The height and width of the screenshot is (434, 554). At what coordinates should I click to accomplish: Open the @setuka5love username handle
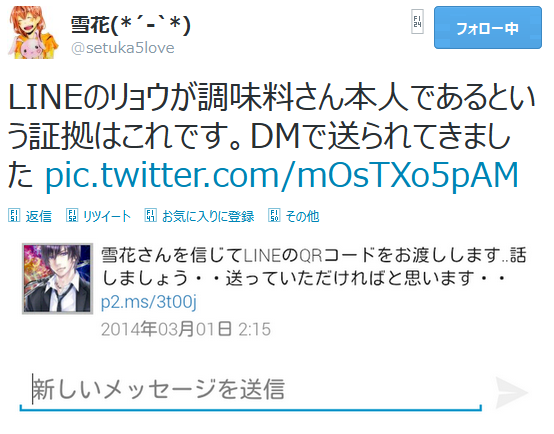pyautogui.click(x=123, y=48)
